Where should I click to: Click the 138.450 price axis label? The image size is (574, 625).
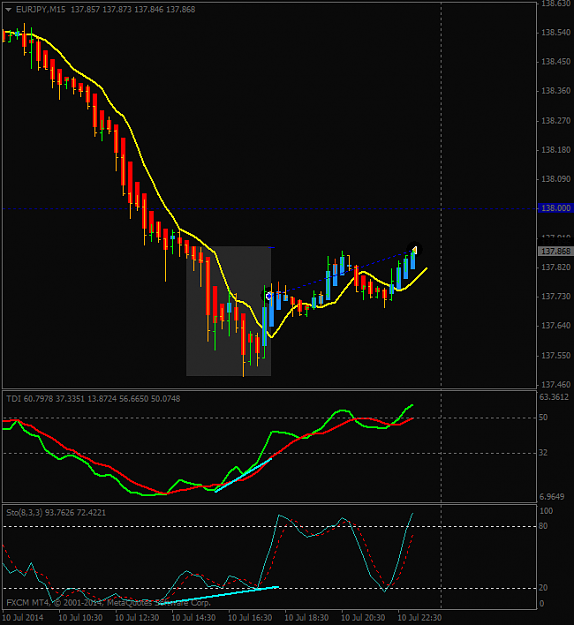click(556, 62)
